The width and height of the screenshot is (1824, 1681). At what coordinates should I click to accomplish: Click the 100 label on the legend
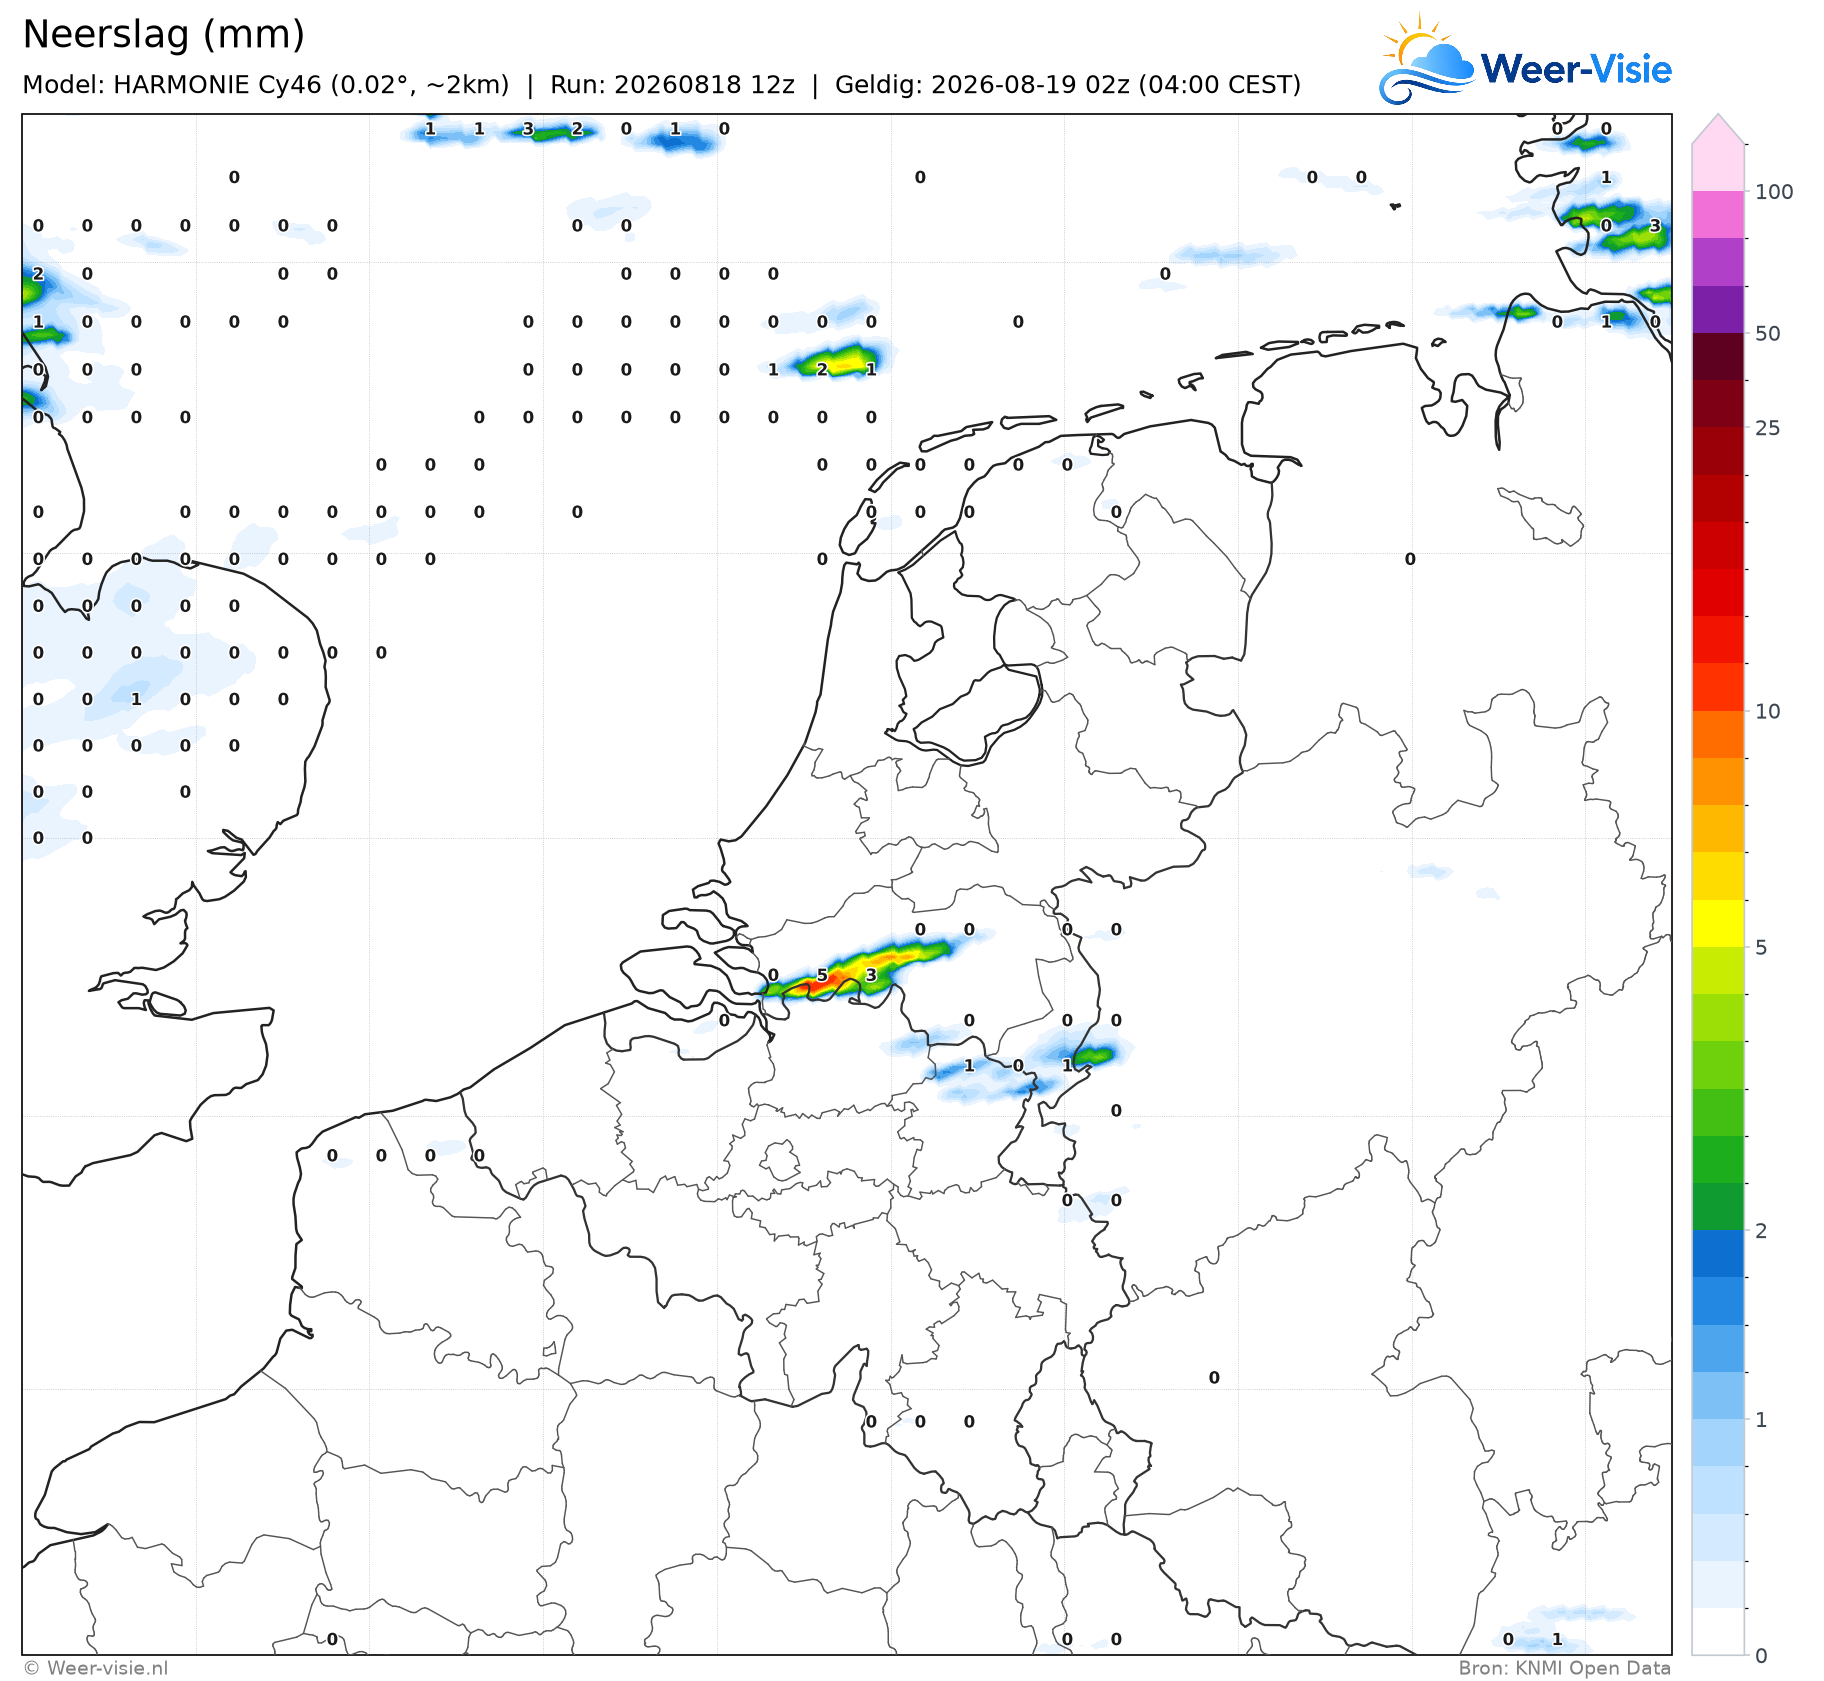(1774, 192)
